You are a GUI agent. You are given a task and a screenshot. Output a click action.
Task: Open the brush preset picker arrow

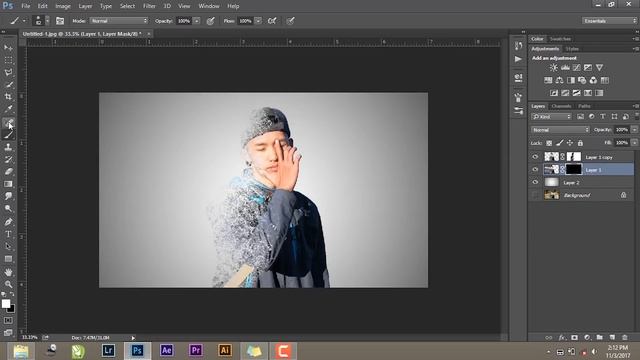[47, 21]
